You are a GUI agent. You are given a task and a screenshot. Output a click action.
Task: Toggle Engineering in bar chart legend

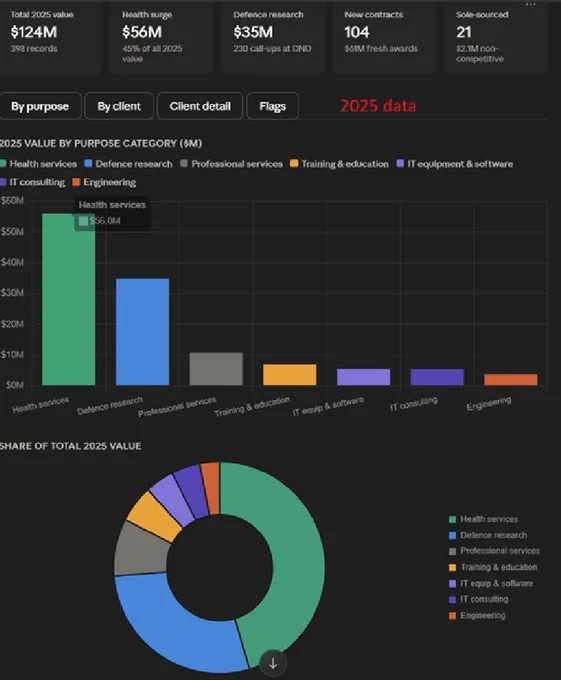click(x=104, y=182)
